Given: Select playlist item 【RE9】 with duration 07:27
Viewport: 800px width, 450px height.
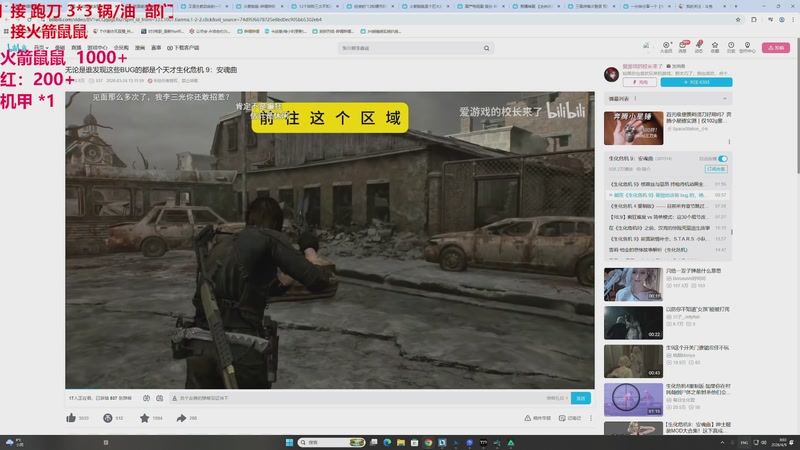Looking at the screenshot, I should 668,217.
